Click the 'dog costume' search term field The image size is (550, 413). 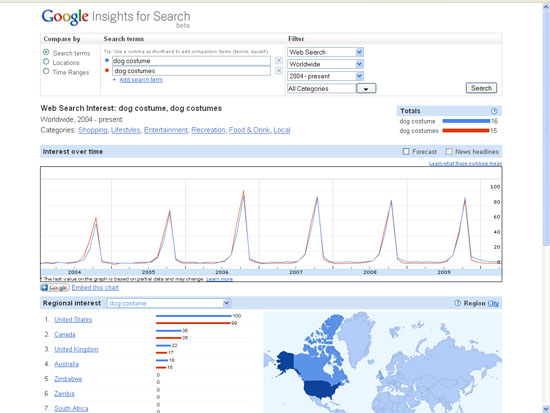191,61
